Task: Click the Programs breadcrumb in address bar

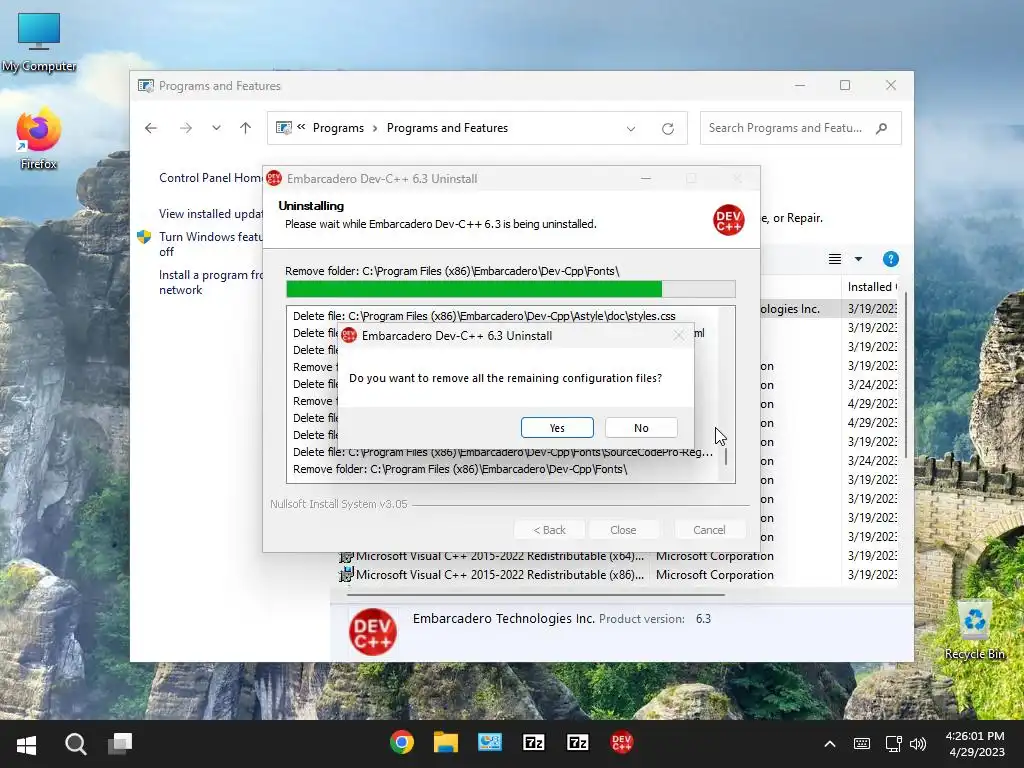Action: pyautogui.click(x=338, y=128)
